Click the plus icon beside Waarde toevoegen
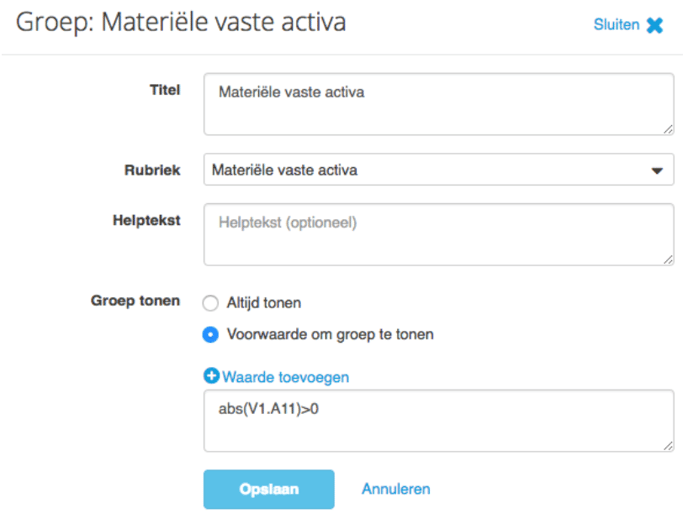Screen dimensions: 688x524 coord(211,376)
